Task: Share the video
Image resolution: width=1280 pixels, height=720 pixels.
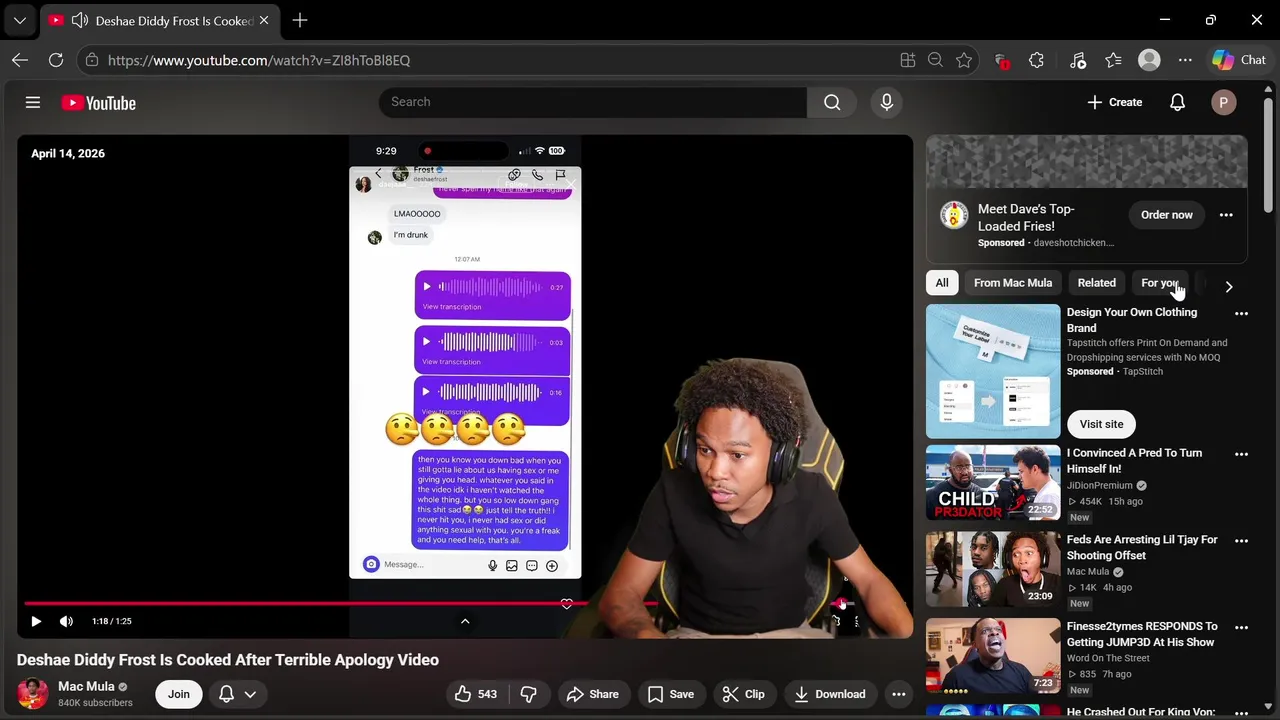Action: click(593, 694)
